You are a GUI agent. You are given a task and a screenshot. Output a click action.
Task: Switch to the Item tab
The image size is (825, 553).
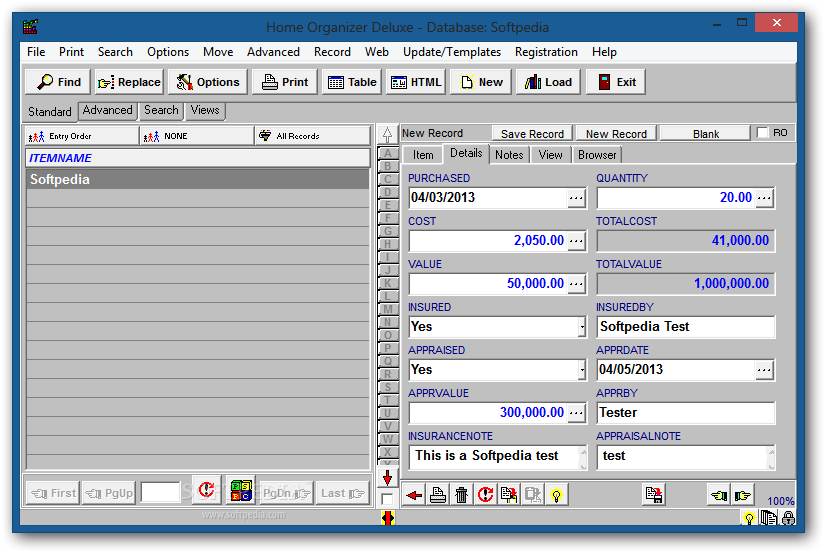(x=423, y=155)
